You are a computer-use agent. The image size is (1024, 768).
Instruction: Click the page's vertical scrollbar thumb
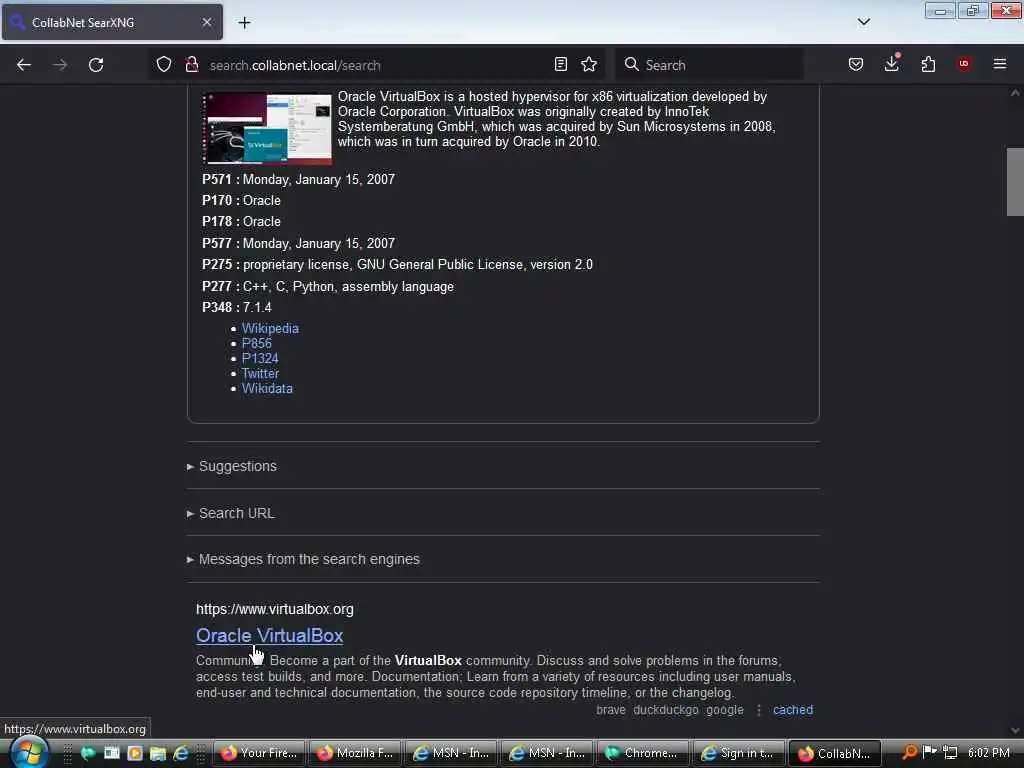1015,182
